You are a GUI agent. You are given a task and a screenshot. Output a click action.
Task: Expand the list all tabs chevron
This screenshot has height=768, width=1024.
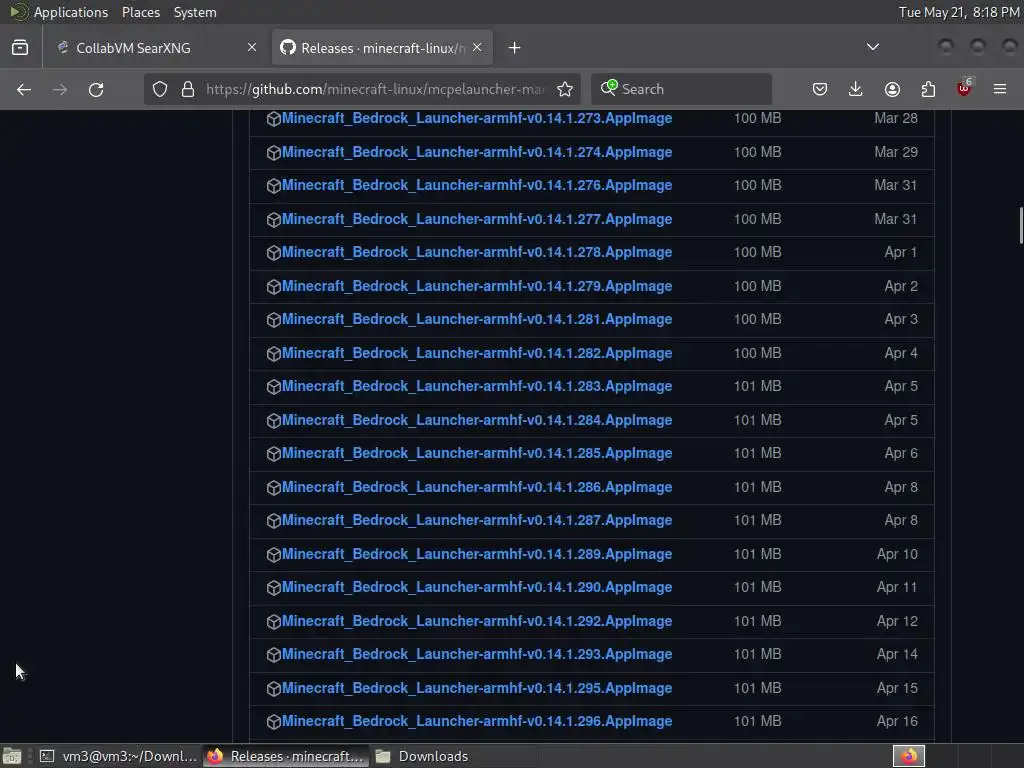872,47
